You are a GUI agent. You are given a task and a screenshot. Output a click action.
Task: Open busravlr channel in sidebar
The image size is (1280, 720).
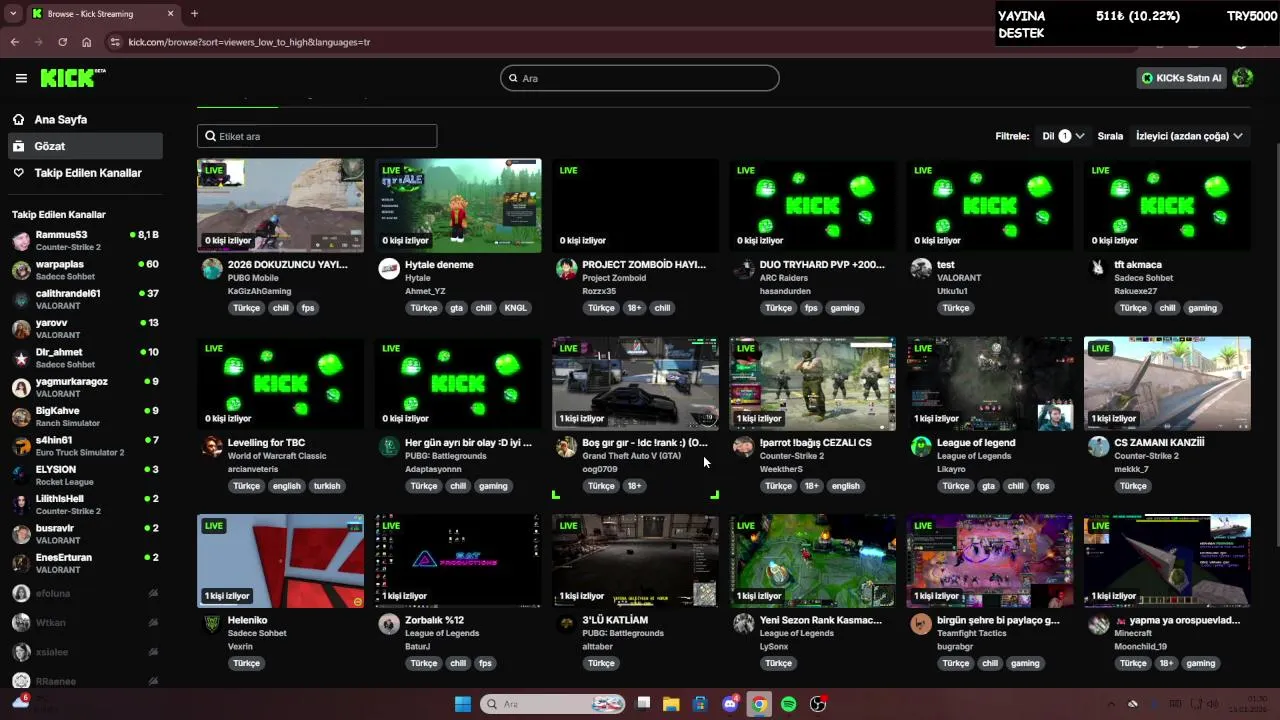pos(85,534)
